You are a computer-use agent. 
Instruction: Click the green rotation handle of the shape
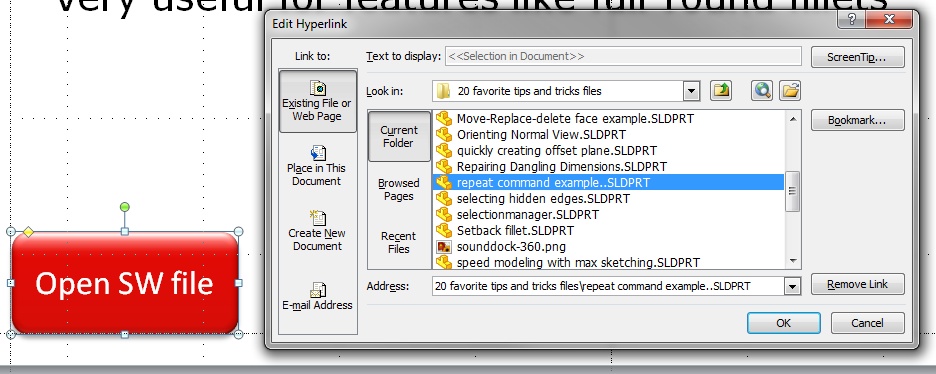tap(125, 207)
